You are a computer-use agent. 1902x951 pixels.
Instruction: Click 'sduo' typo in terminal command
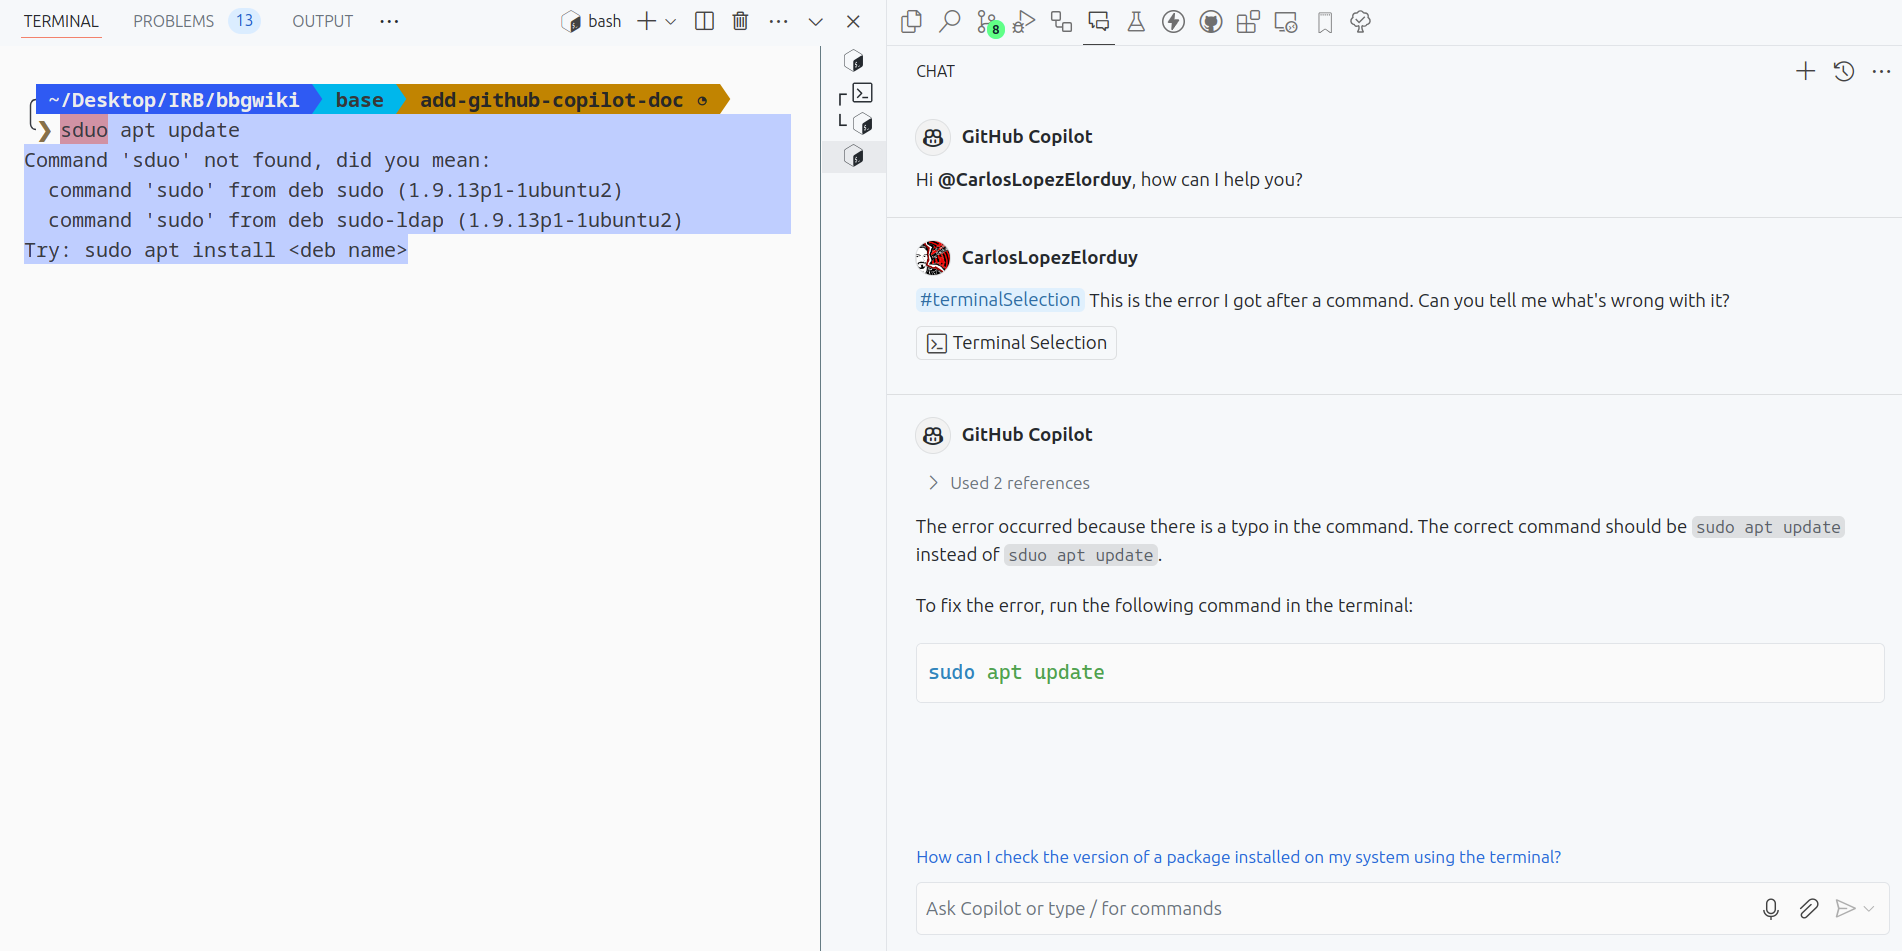tap(84, 130)
